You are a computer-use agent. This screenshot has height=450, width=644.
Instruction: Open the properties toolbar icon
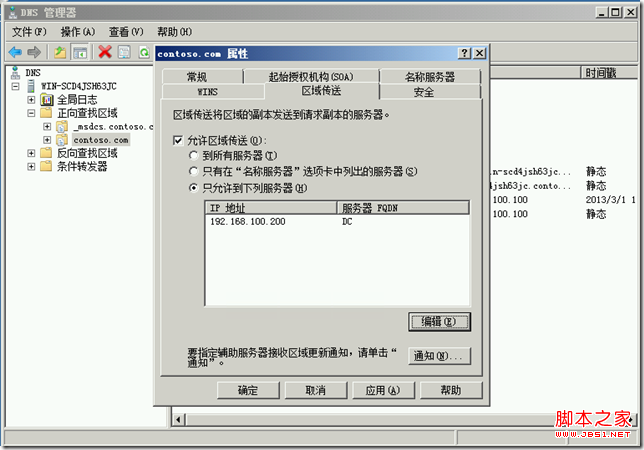pos(124,52)
